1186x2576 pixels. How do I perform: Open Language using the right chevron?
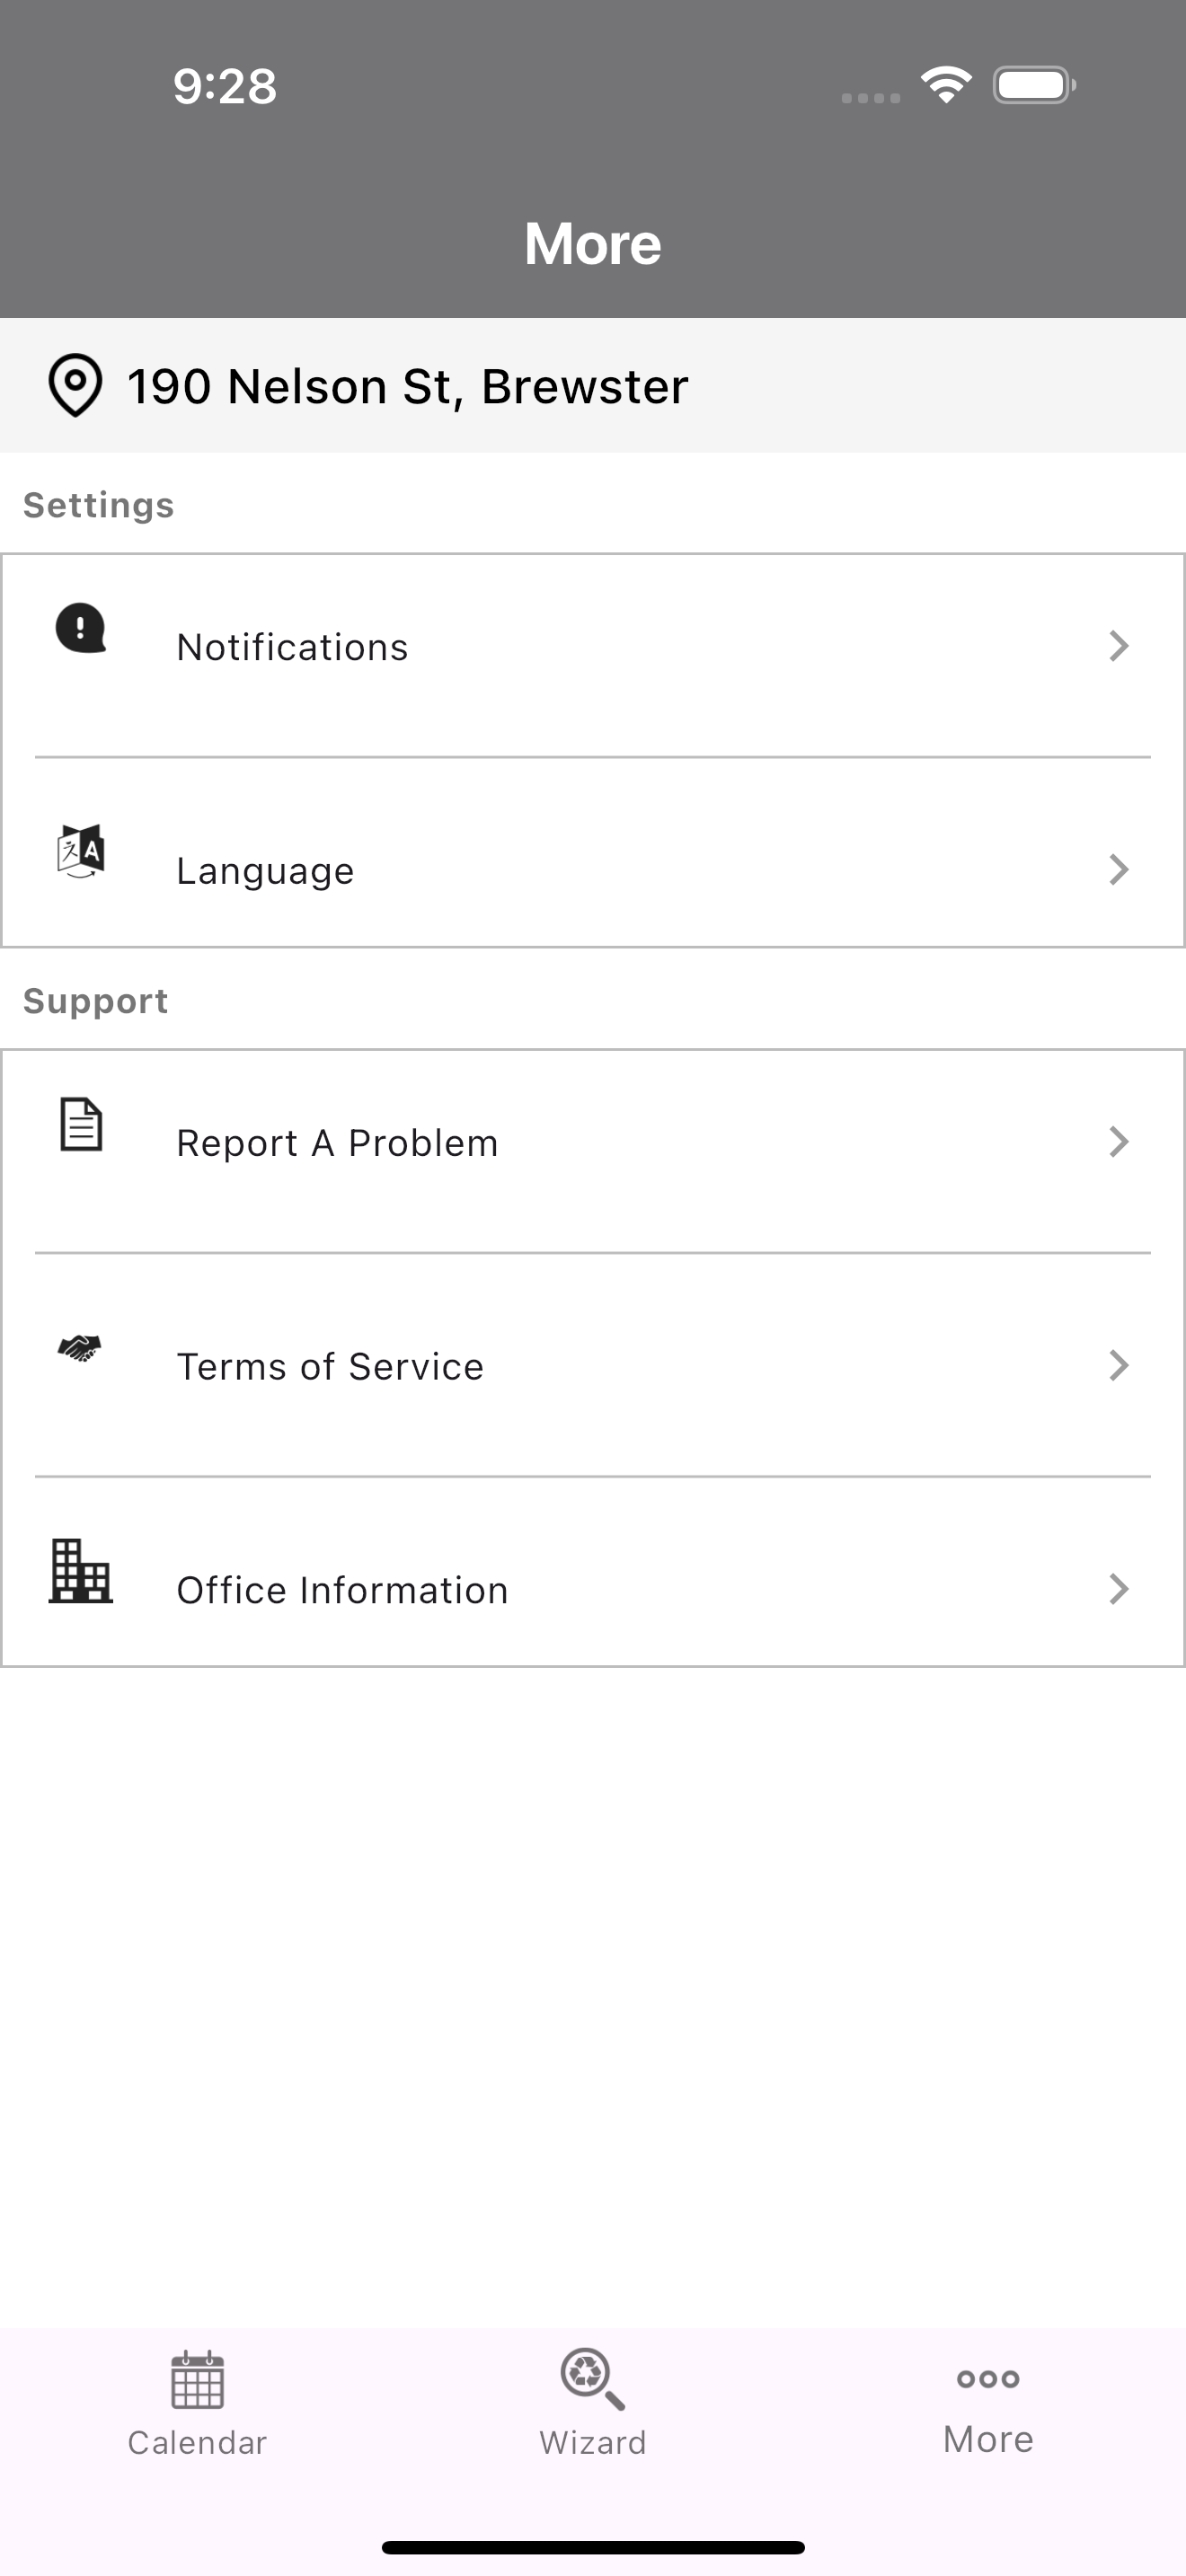[1119, 870]
